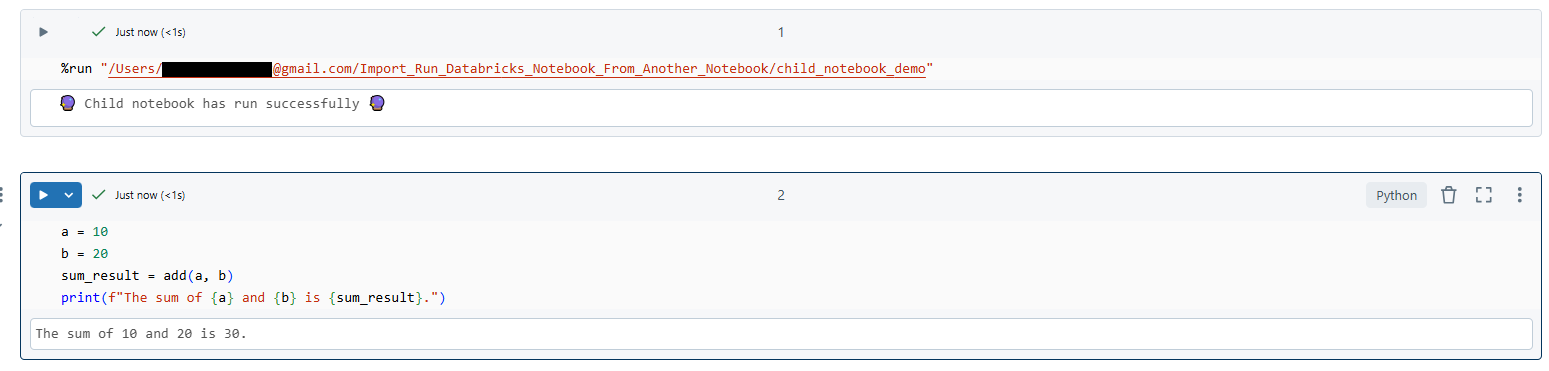The height and width of the screenshot is (371, 1549).
Task: Place cursor in the %run notebook path string
Action: point(516,69)
